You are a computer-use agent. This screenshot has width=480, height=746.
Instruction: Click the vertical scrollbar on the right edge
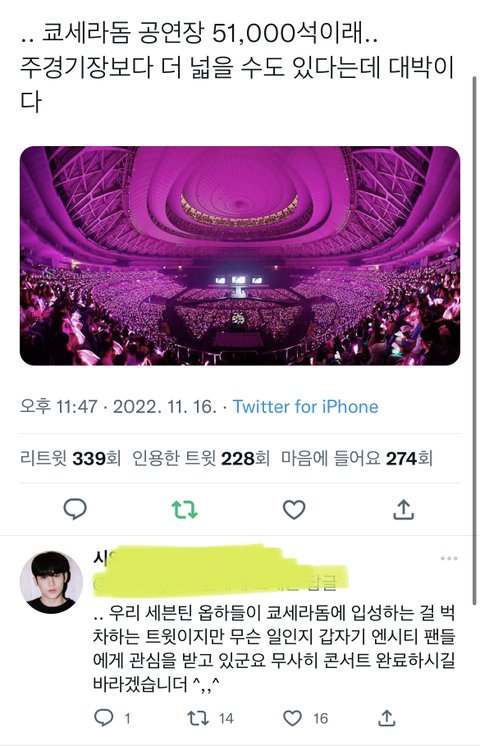(474, 340)
